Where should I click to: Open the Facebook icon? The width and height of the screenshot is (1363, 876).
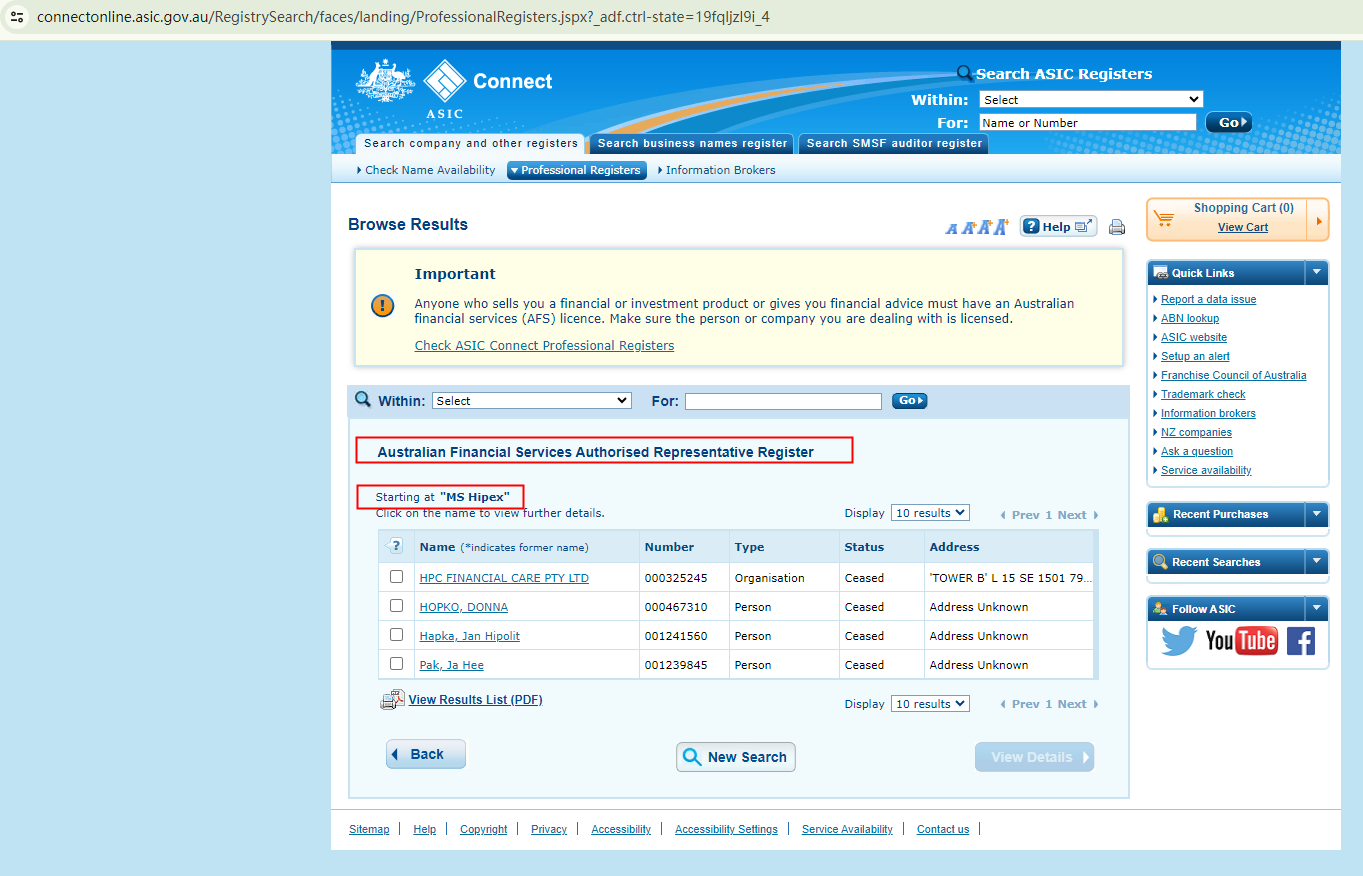(1300, 640)
